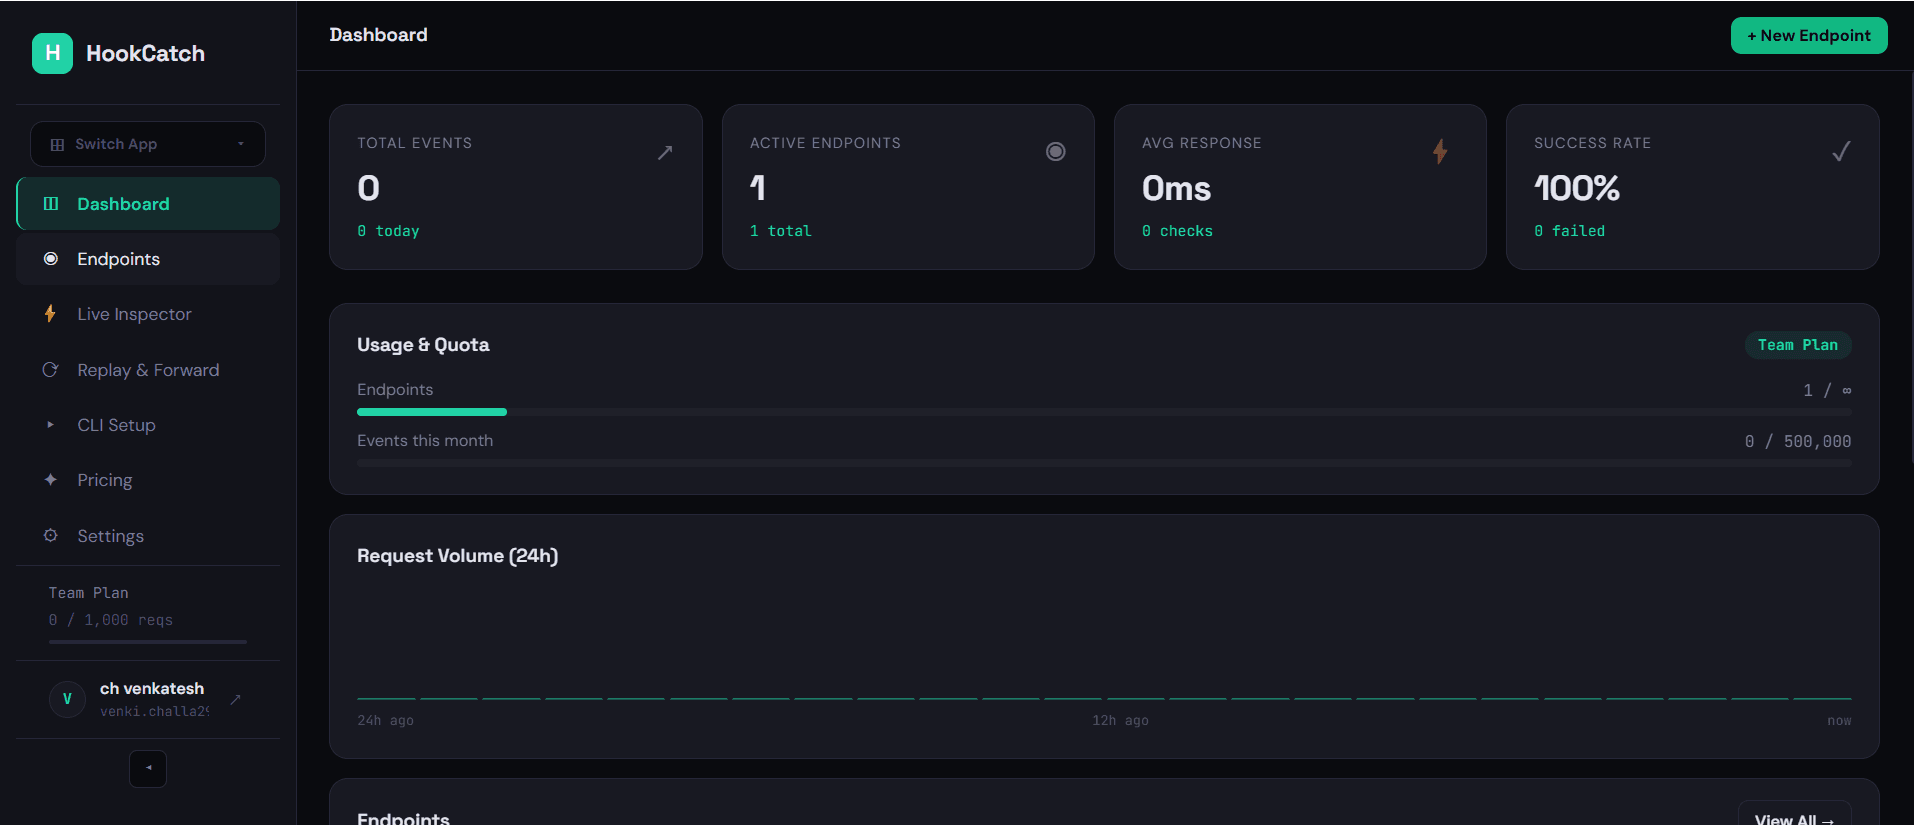The width and height of the screenshot is (1914, 825).
Task: Select Dashboard in the navigation menu
Action: coord(122,204)
